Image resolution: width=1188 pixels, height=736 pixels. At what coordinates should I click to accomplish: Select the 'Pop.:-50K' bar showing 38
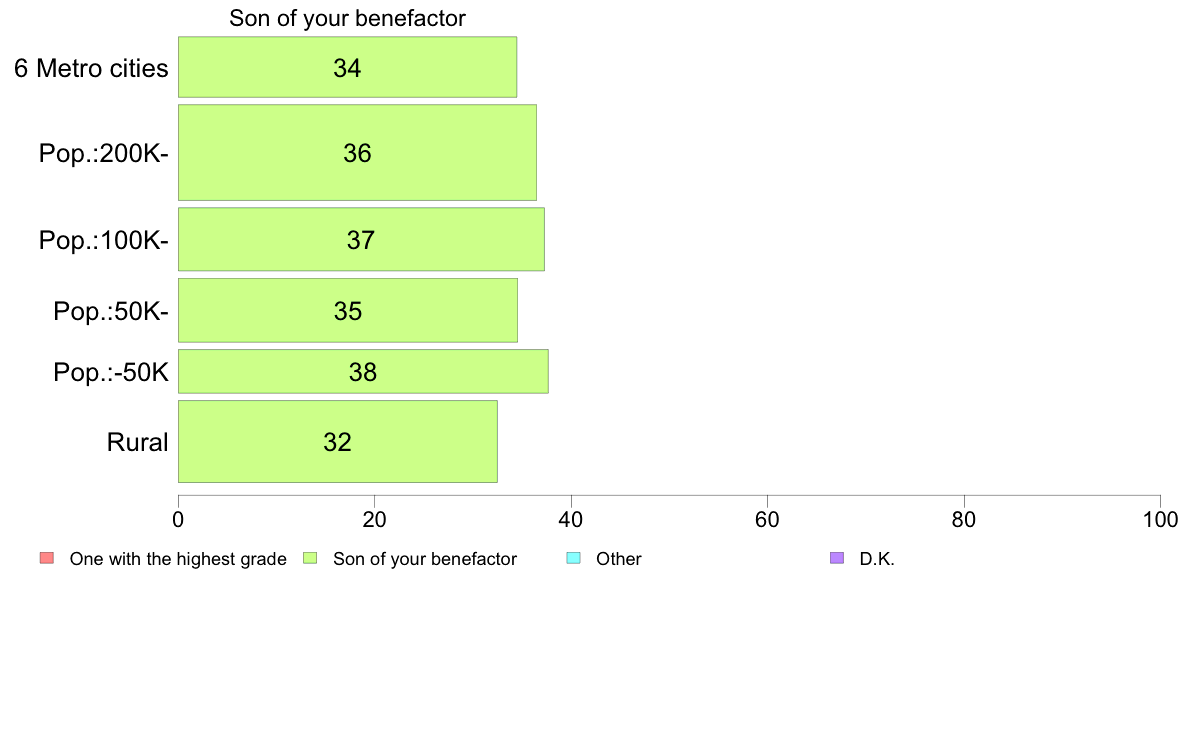[363, 371]
